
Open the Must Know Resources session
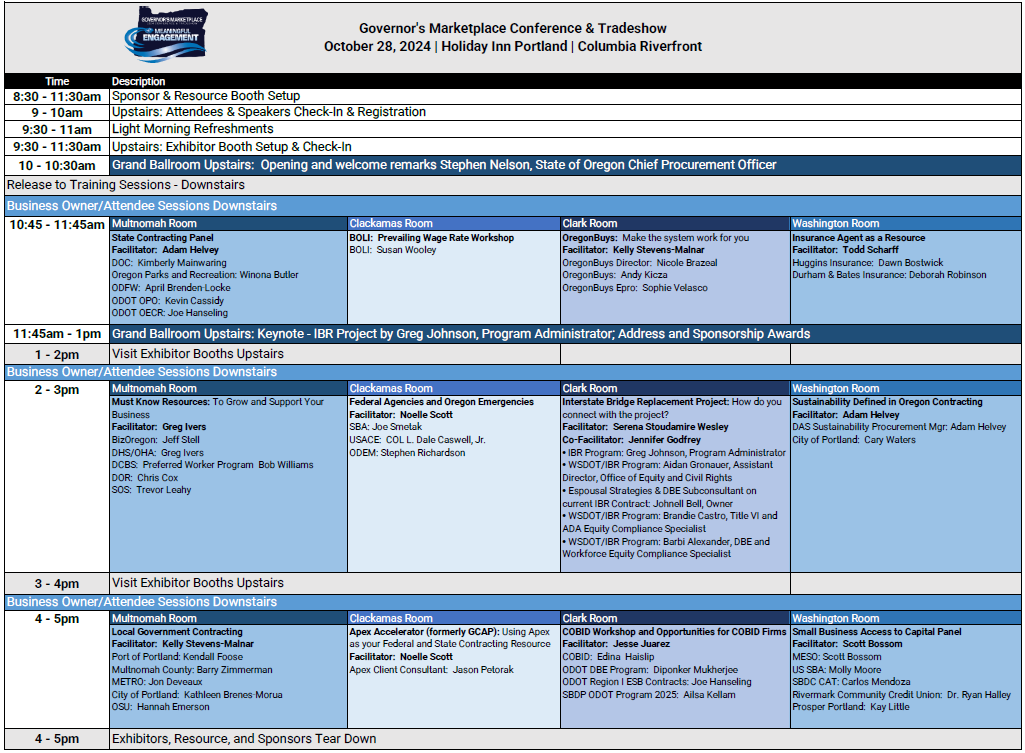click(217, 402)
